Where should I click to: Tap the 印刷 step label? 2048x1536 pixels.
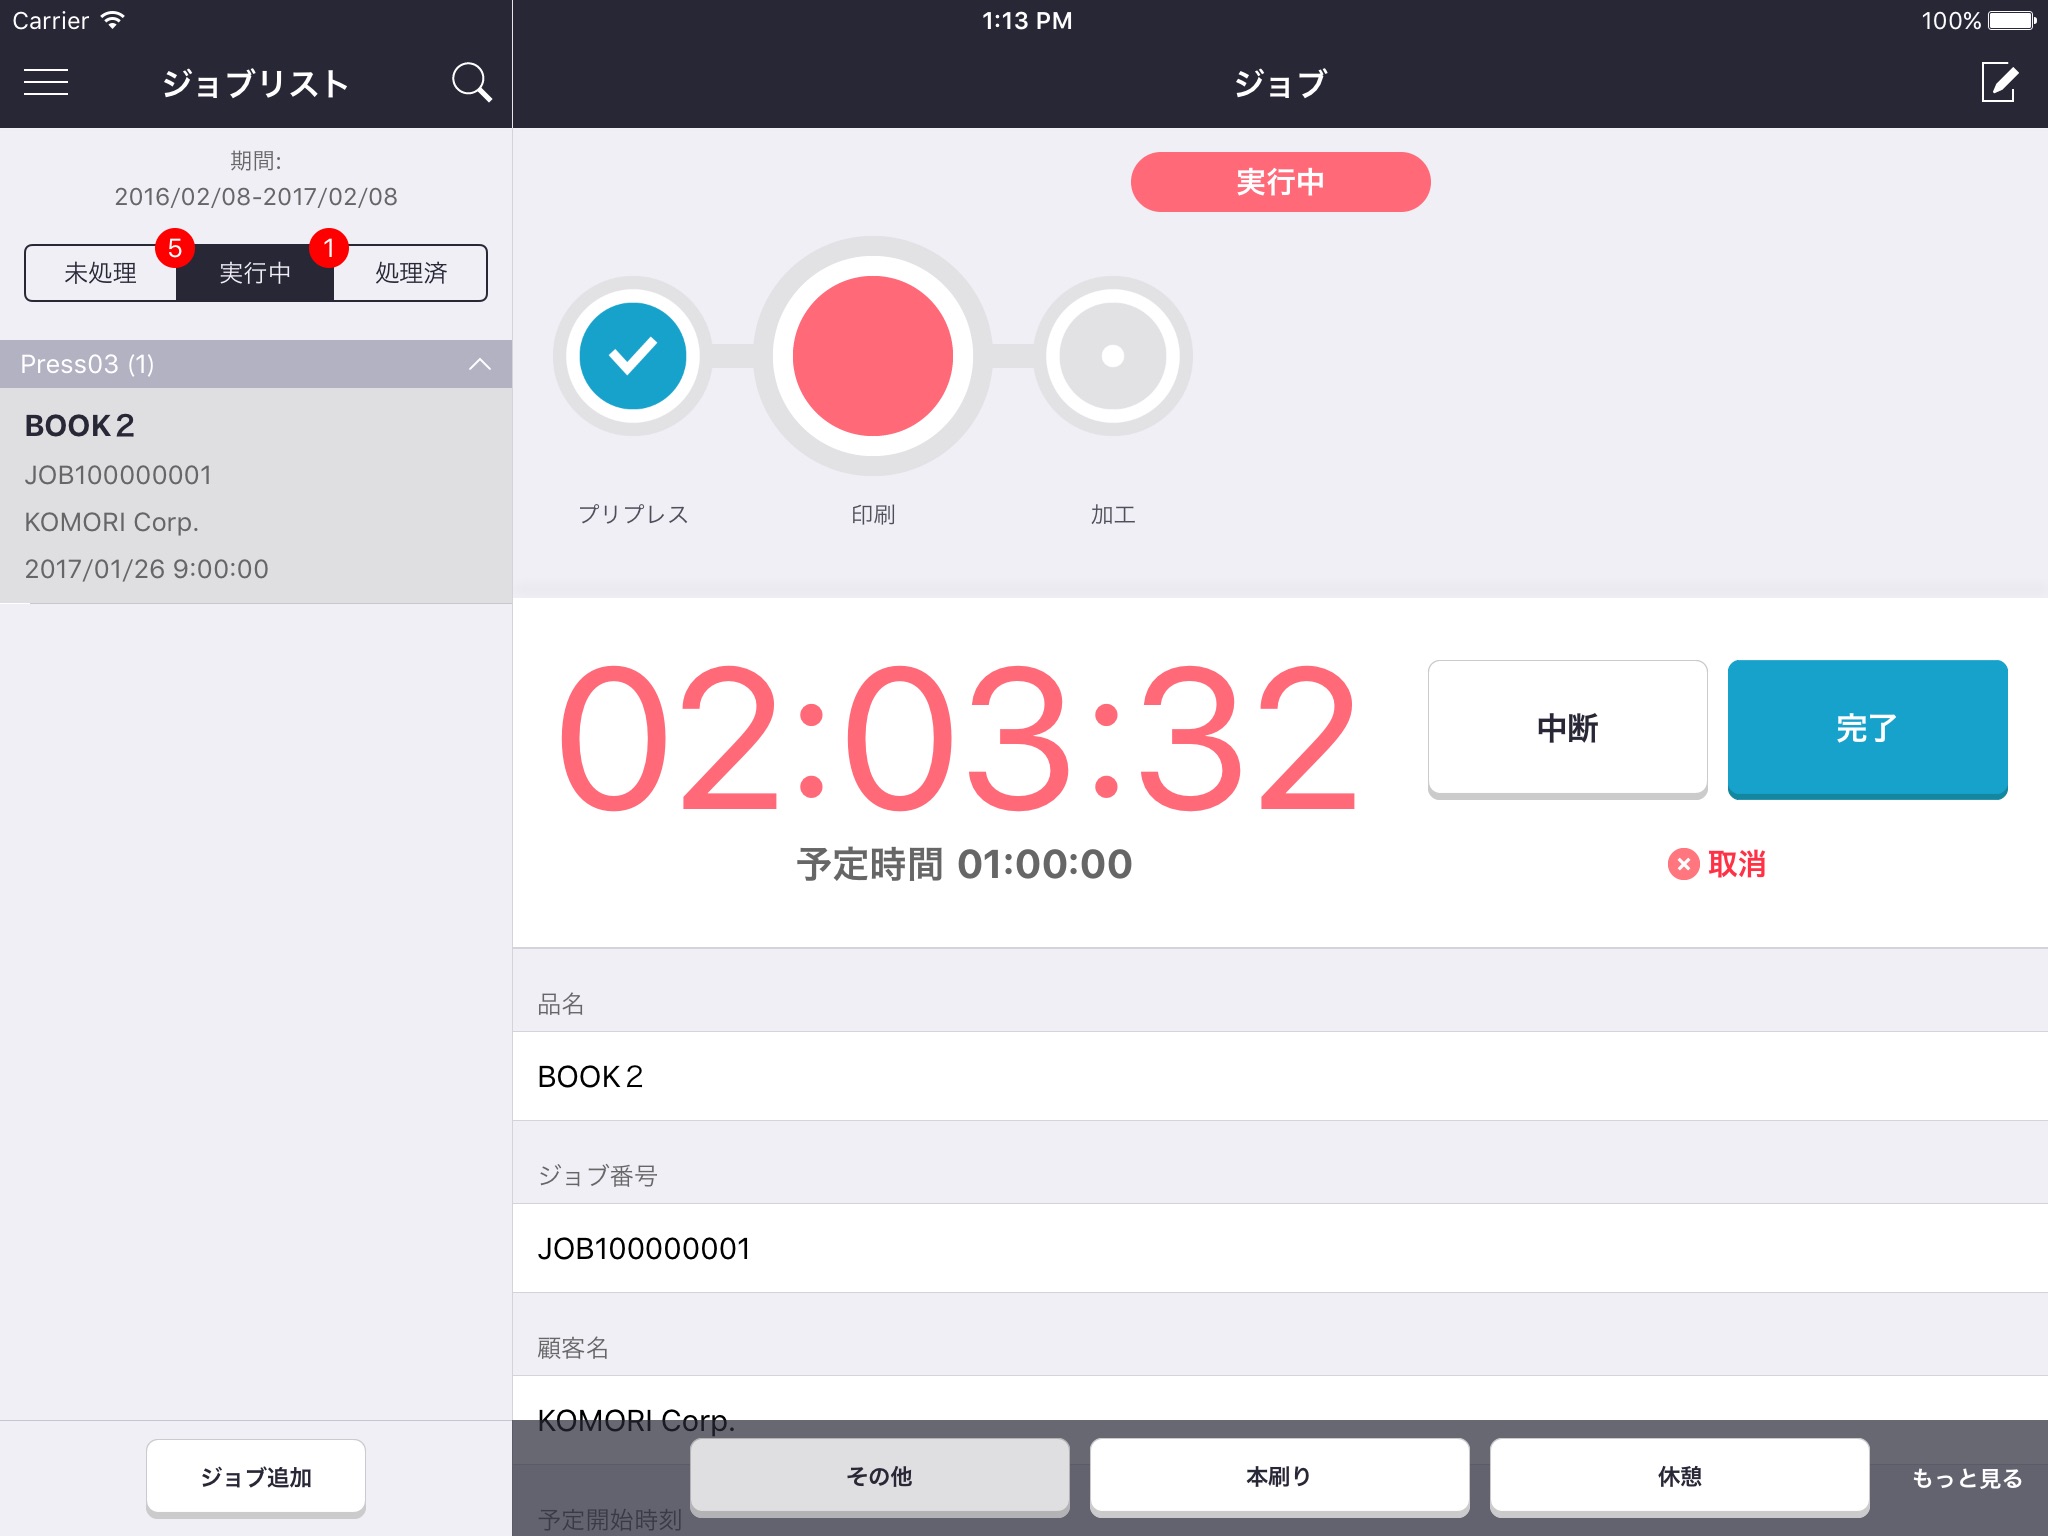(873, 514)
